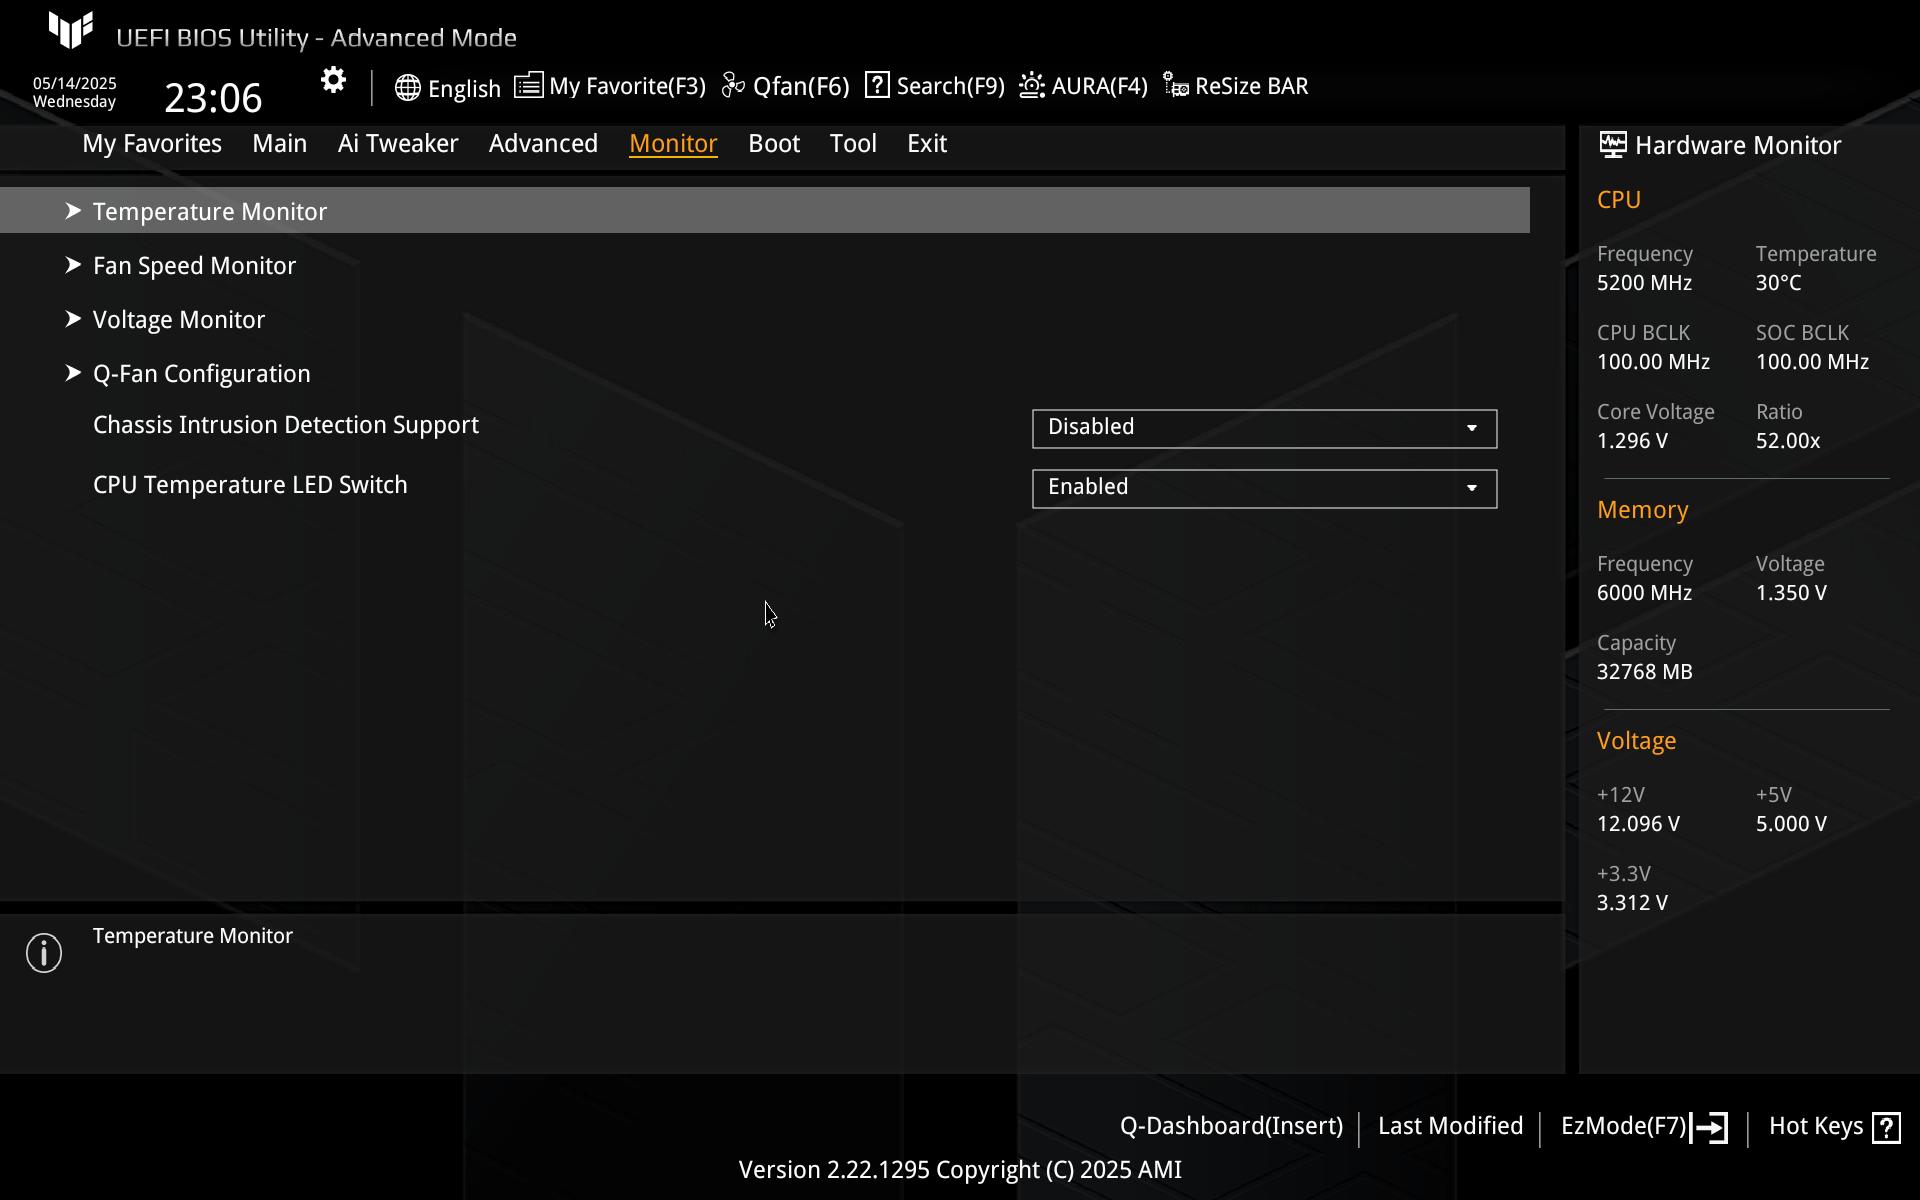
Task: Expand Voltage Monitor submenu
Action: click(x=178, y=319)
